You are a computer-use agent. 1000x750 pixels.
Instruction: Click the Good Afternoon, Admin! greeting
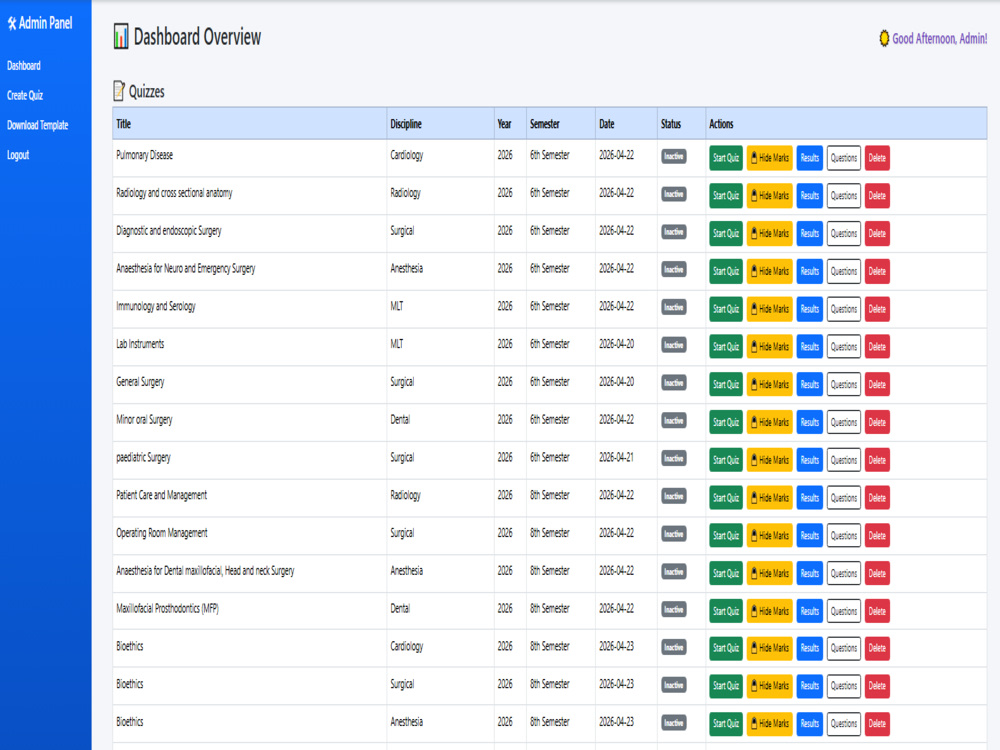[939, 39]
